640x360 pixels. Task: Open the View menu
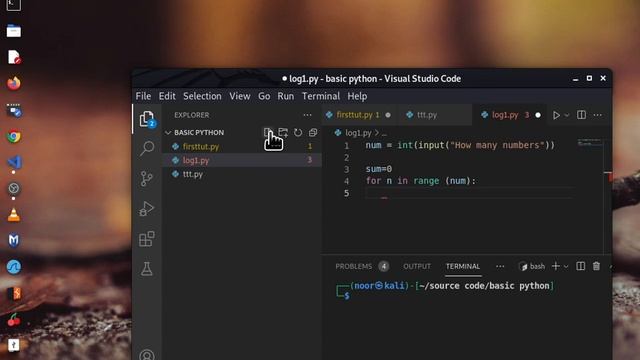[x=240, y=96]
